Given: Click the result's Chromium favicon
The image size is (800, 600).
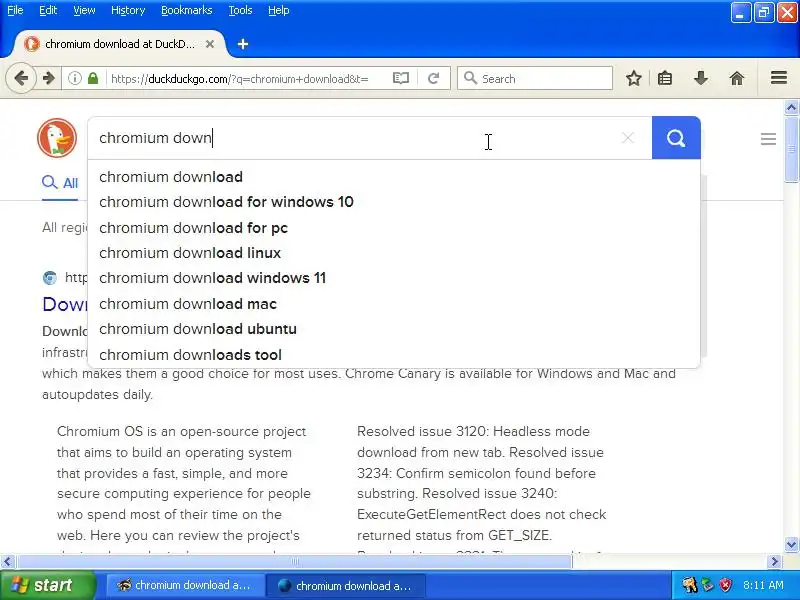Looking at the screenshot, I should coord(49,278).
